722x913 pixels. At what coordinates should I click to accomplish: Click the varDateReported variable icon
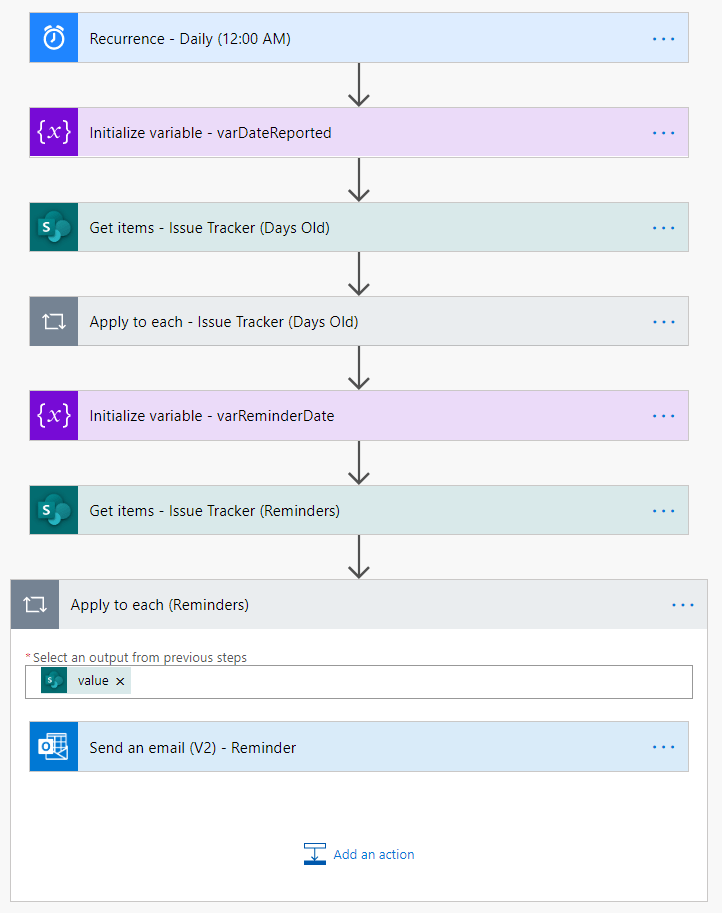[54, 133]
